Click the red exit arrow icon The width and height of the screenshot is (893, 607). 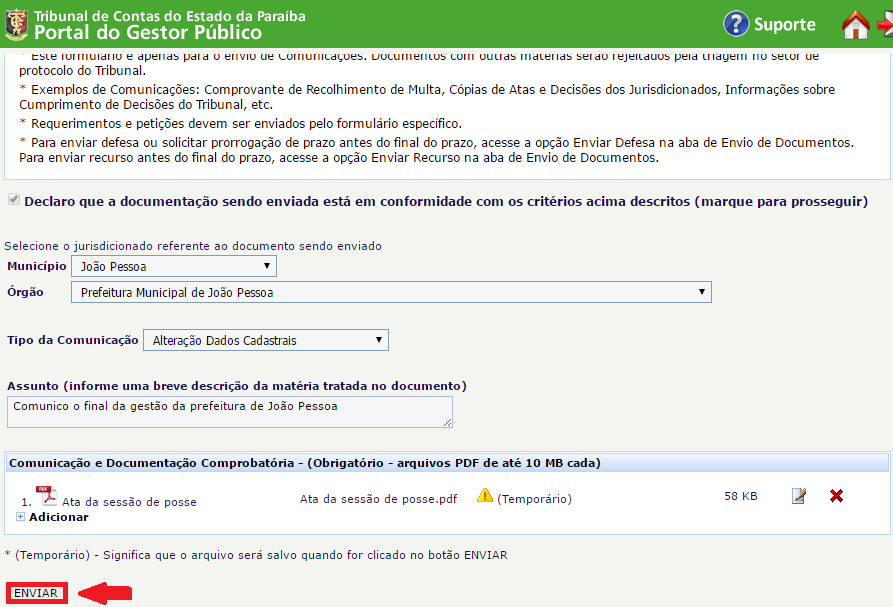[886, 24]
